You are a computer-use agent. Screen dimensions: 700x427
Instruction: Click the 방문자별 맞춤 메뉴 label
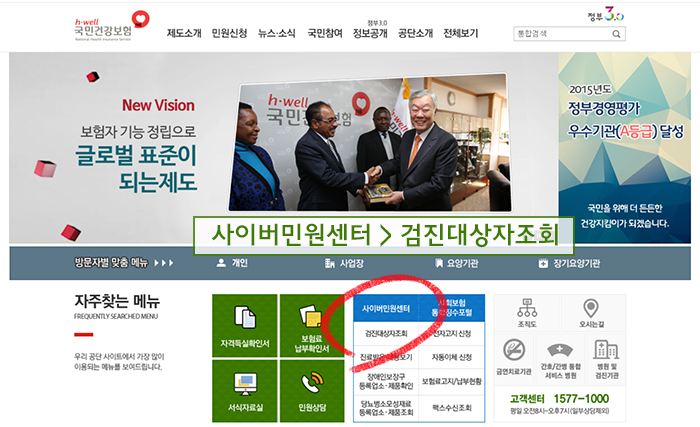[x=111, y=262]
